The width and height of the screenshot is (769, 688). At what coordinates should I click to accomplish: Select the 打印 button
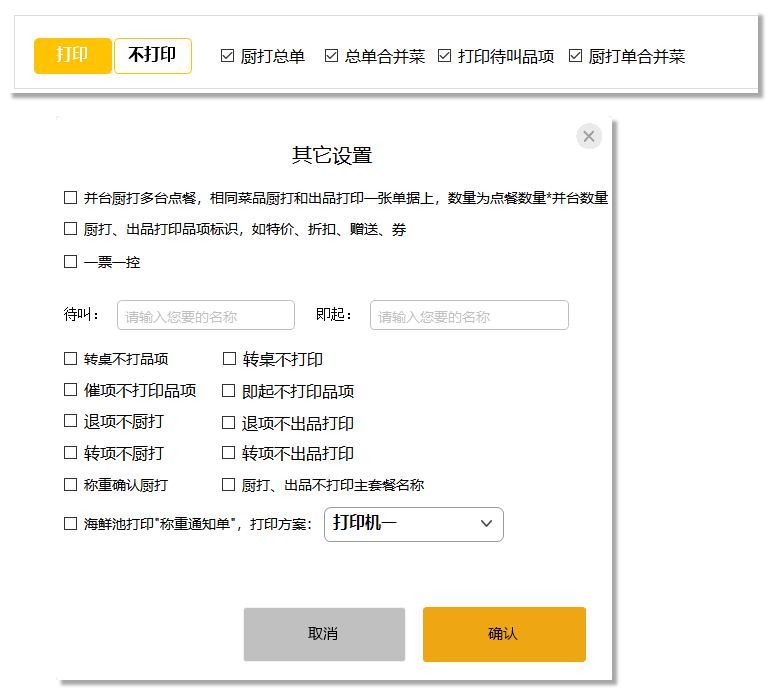point(73,56)
